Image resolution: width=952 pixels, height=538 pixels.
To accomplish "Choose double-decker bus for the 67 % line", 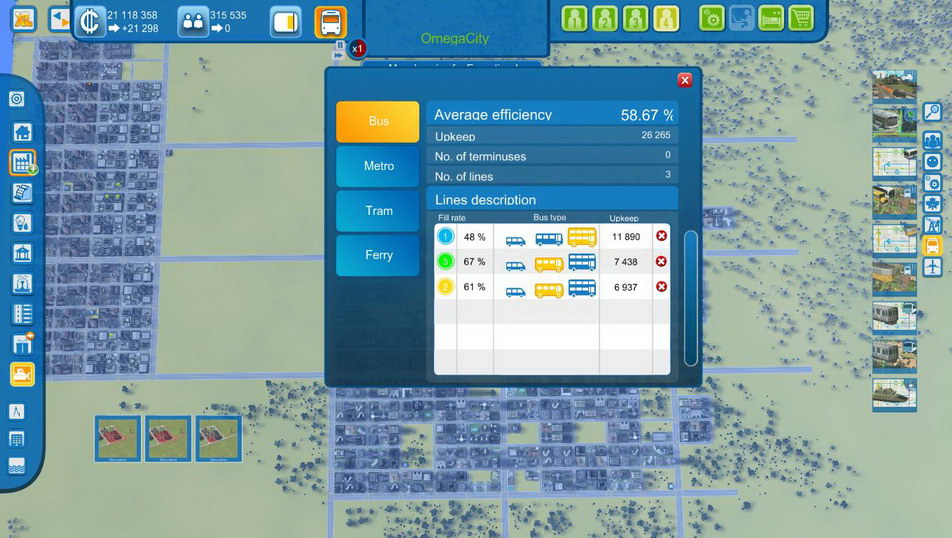I will click(582, 262).
